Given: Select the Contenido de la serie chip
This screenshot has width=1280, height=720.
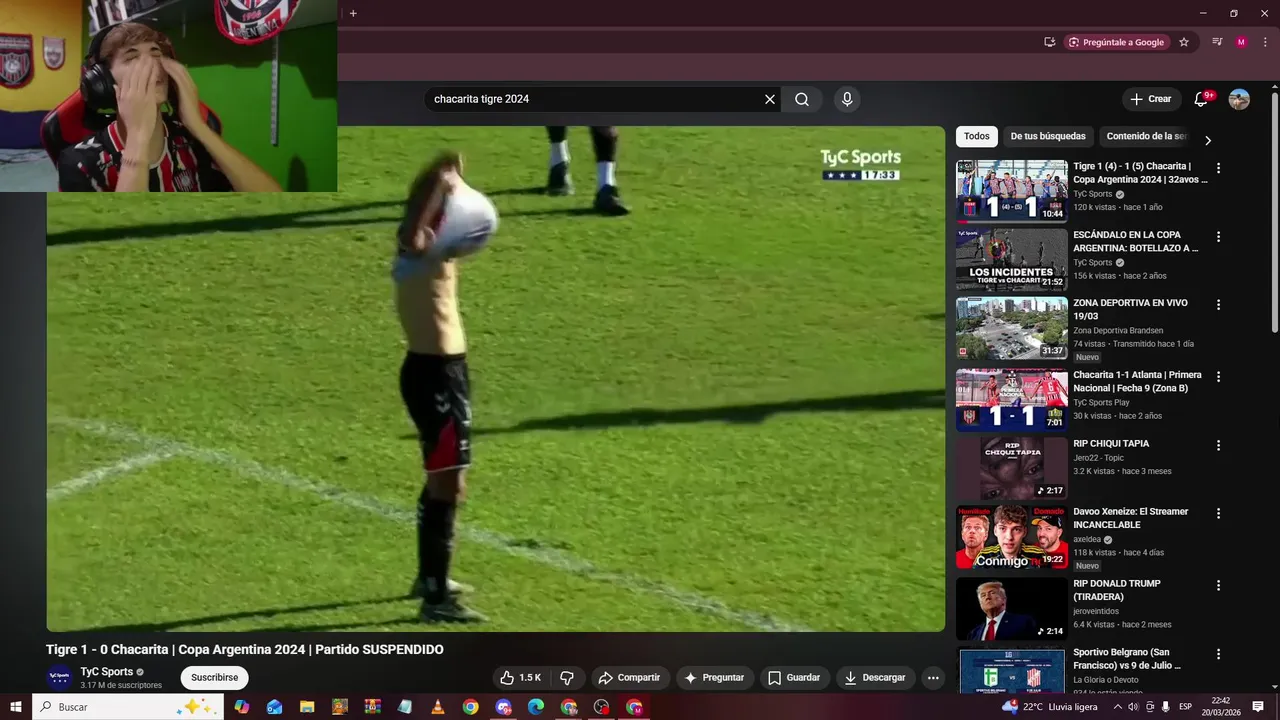Looking at the screenshot, I should point(1146,136).
